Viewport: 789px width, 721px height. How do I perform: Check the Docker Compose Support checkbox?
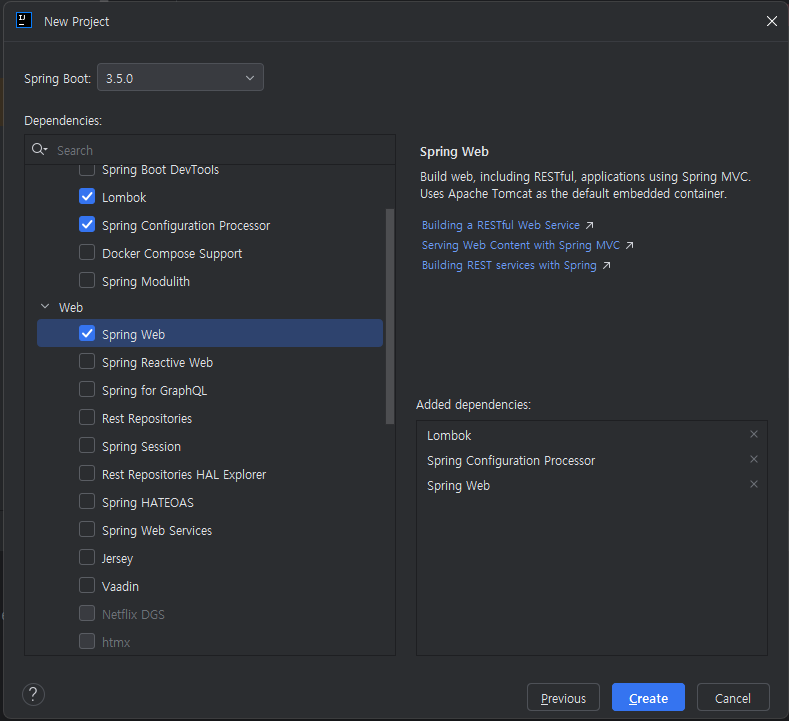(87, 252)
